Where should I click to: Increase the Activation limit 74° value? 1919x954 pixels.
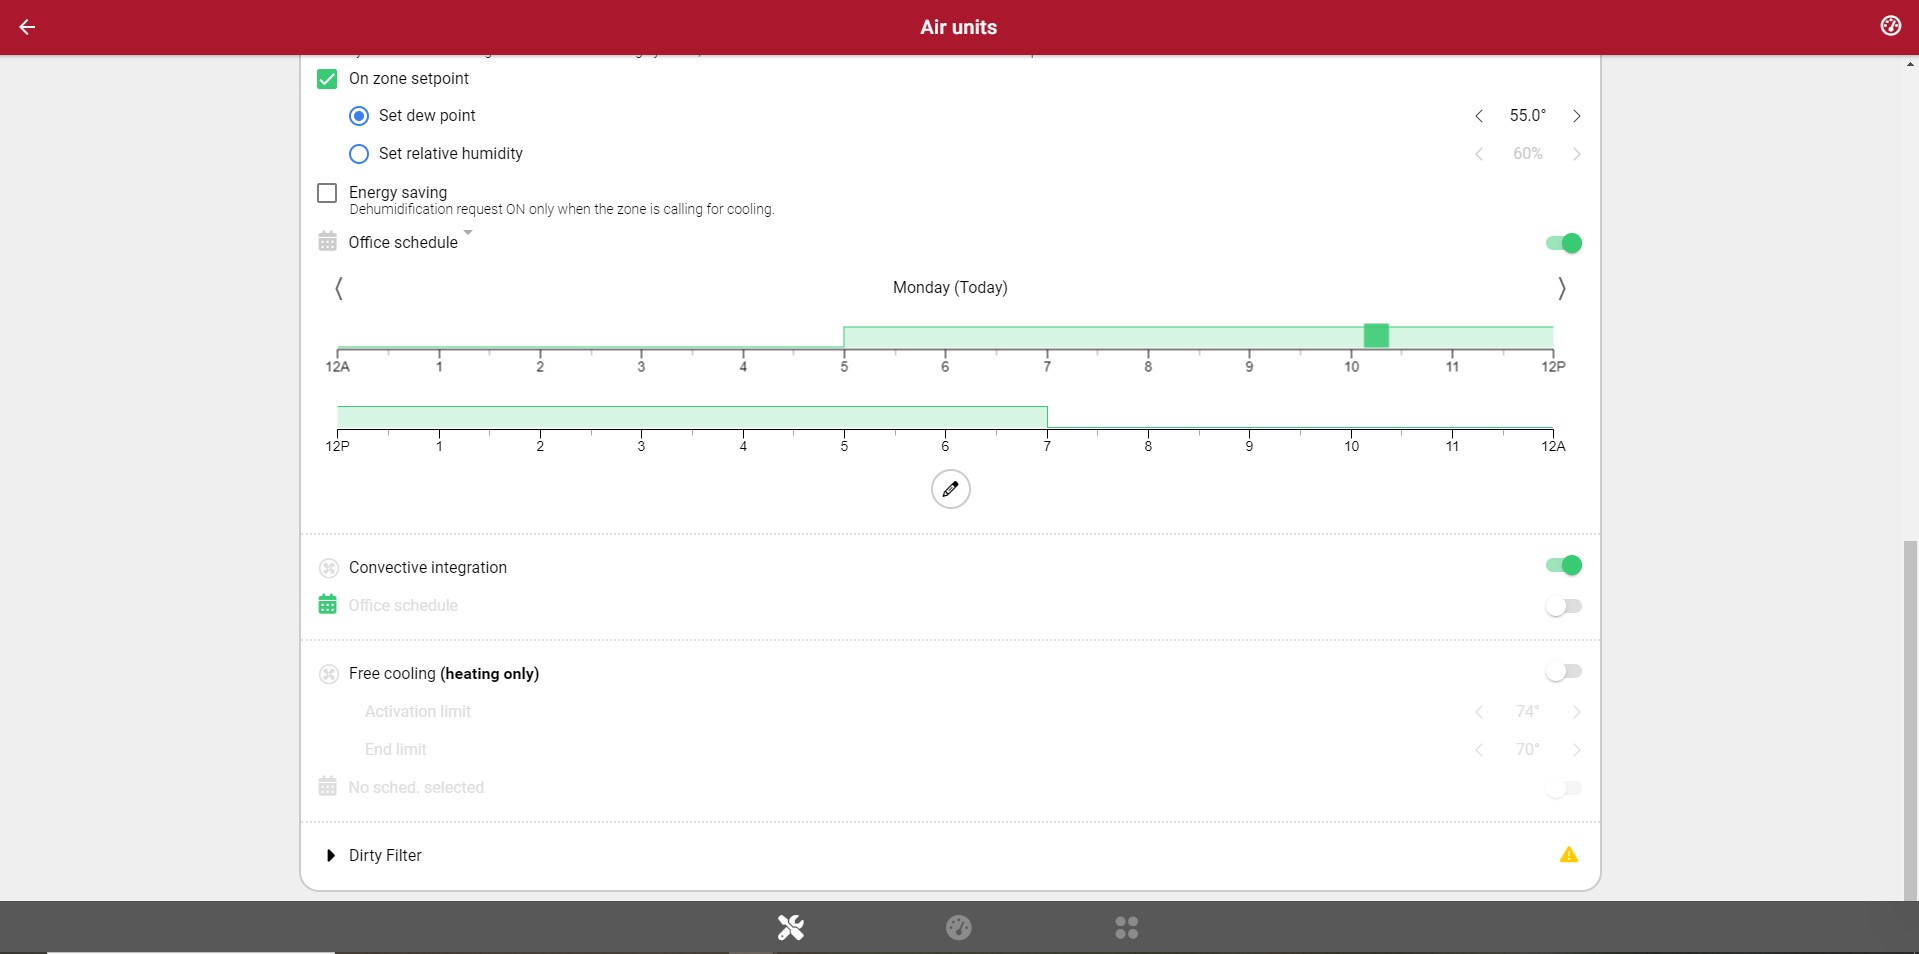(1577, 712)
